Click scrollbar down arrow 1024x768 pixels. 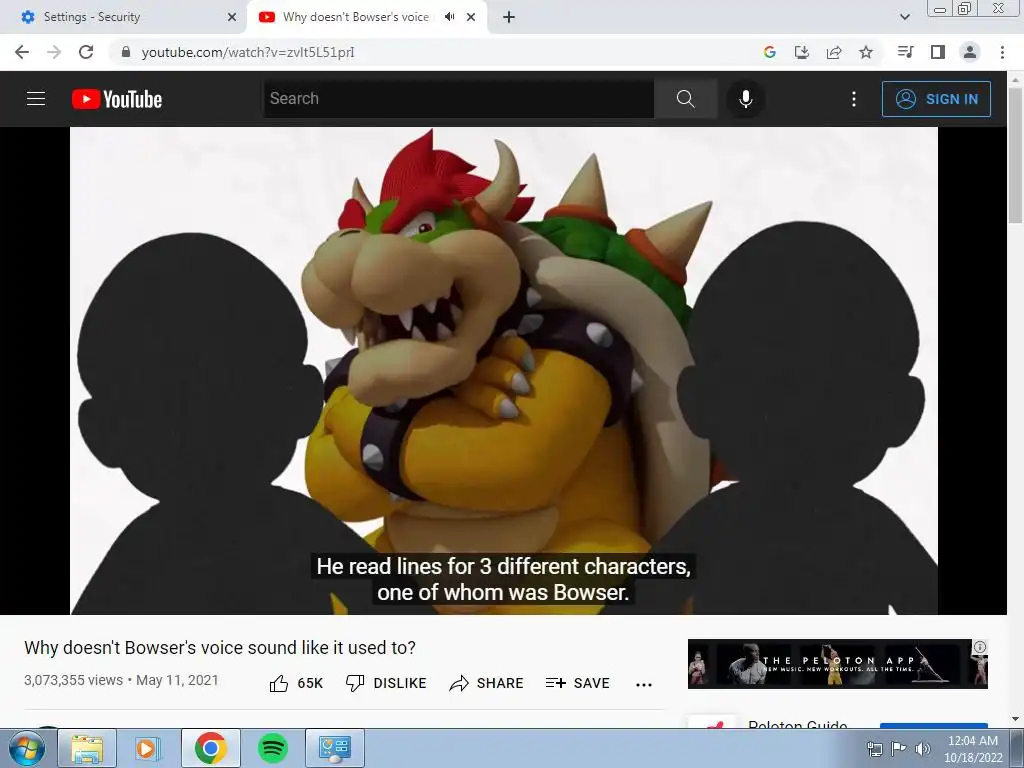point(1015,720)
